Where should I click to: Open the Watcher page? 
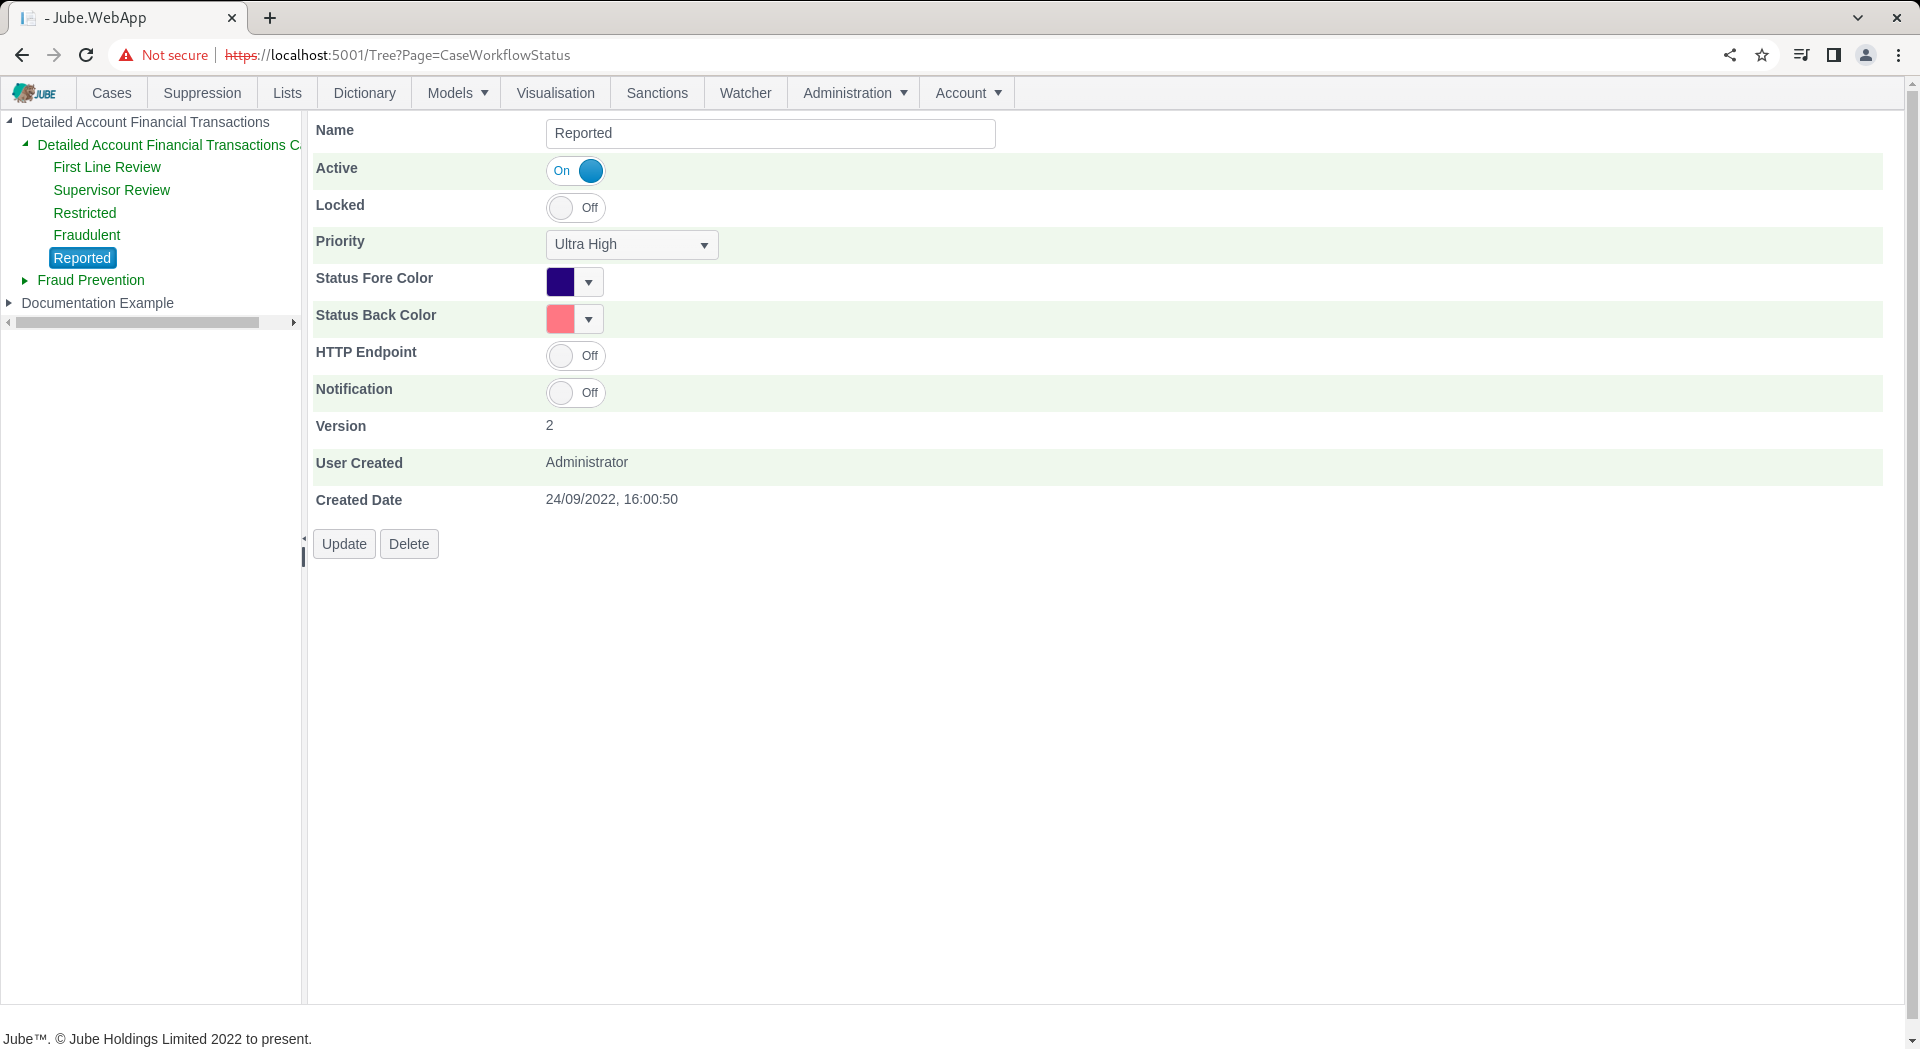coord(746,93)
